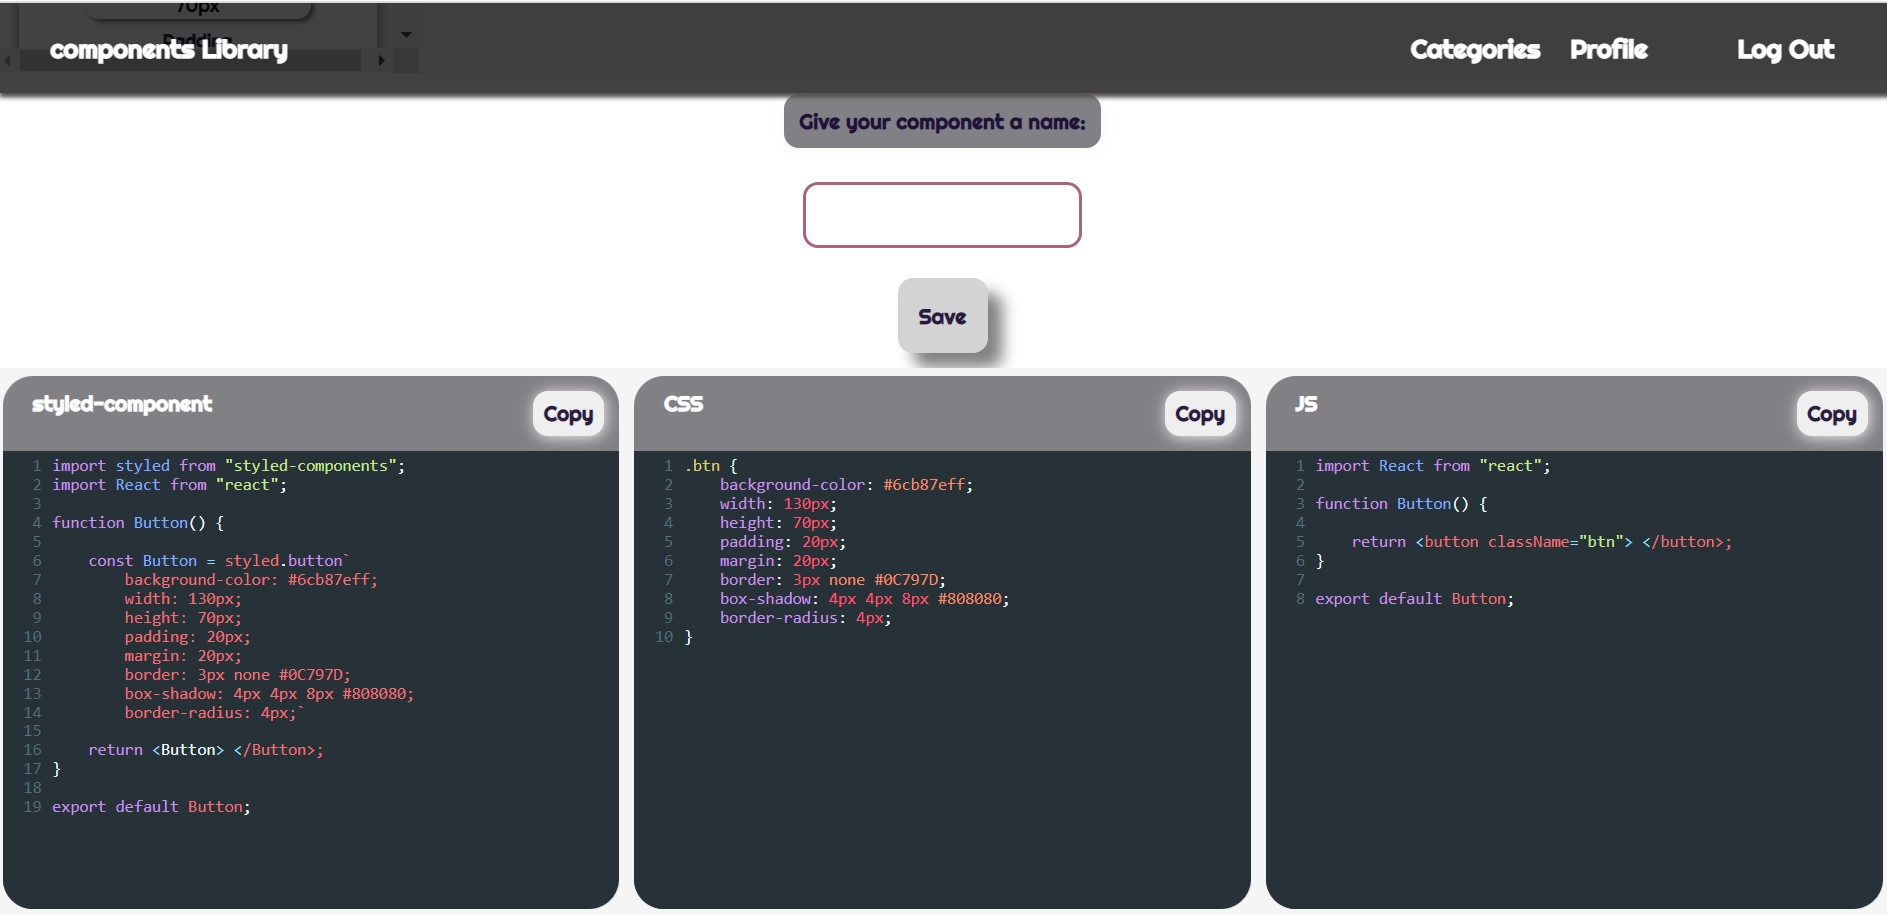The width and height of the screenshot is (1887, 915).
Task: Click the CSS panel title
Action: coord(683,404)
